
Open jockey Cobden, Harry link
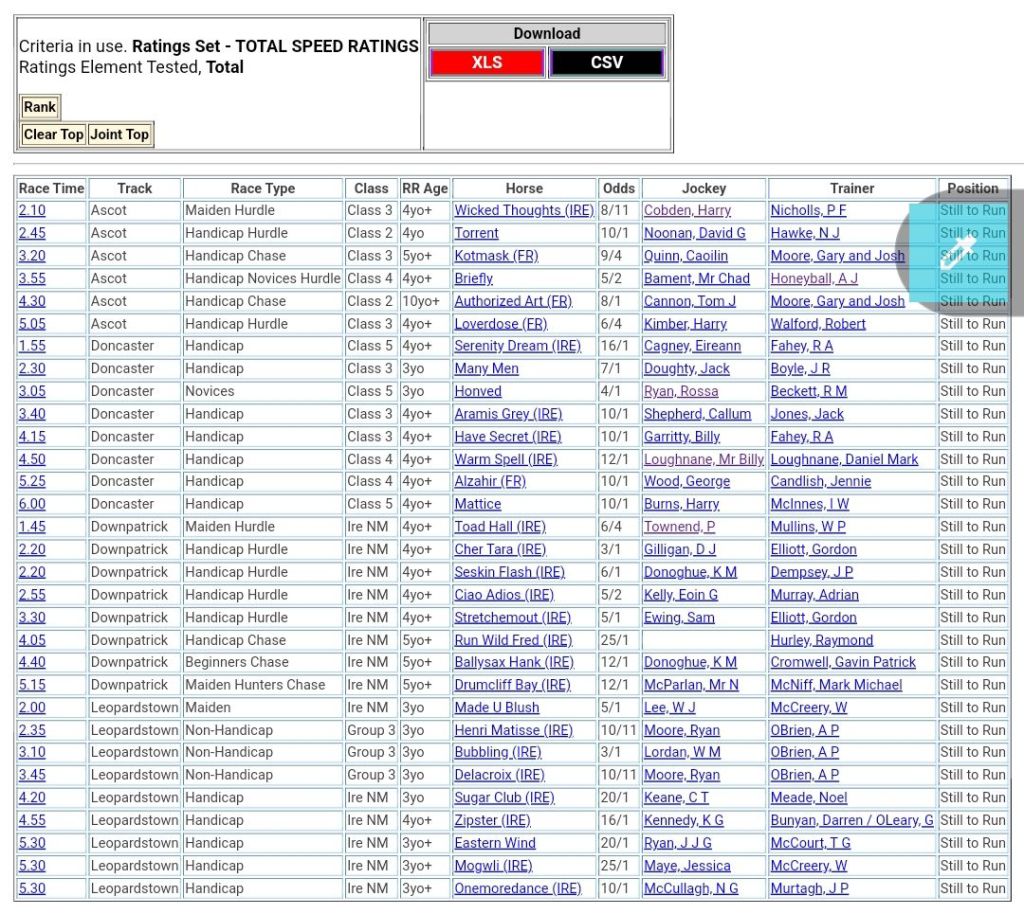pos(687,211)
